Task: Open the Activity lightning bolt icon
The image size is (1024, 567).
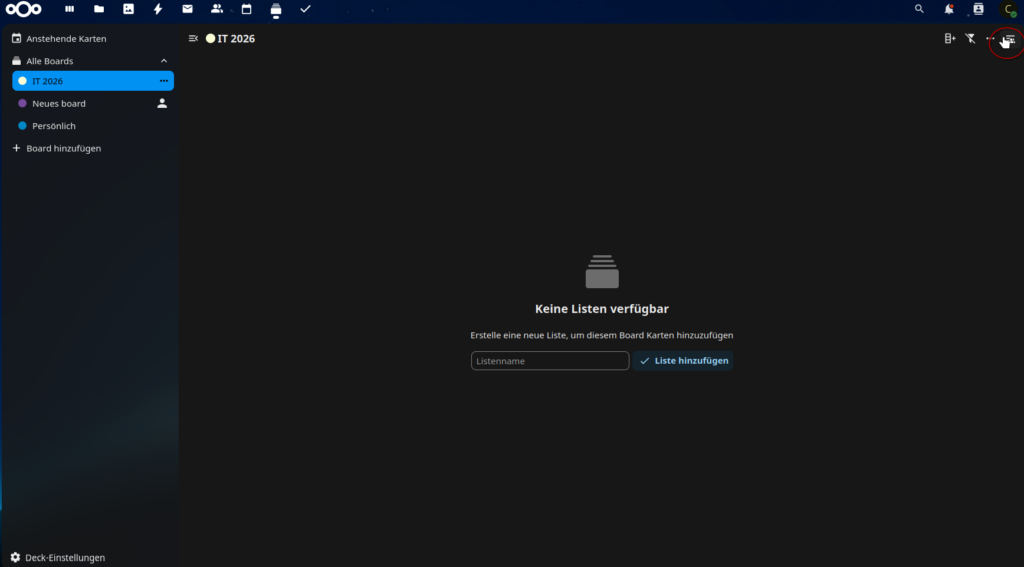Action: tap(158, 9)
